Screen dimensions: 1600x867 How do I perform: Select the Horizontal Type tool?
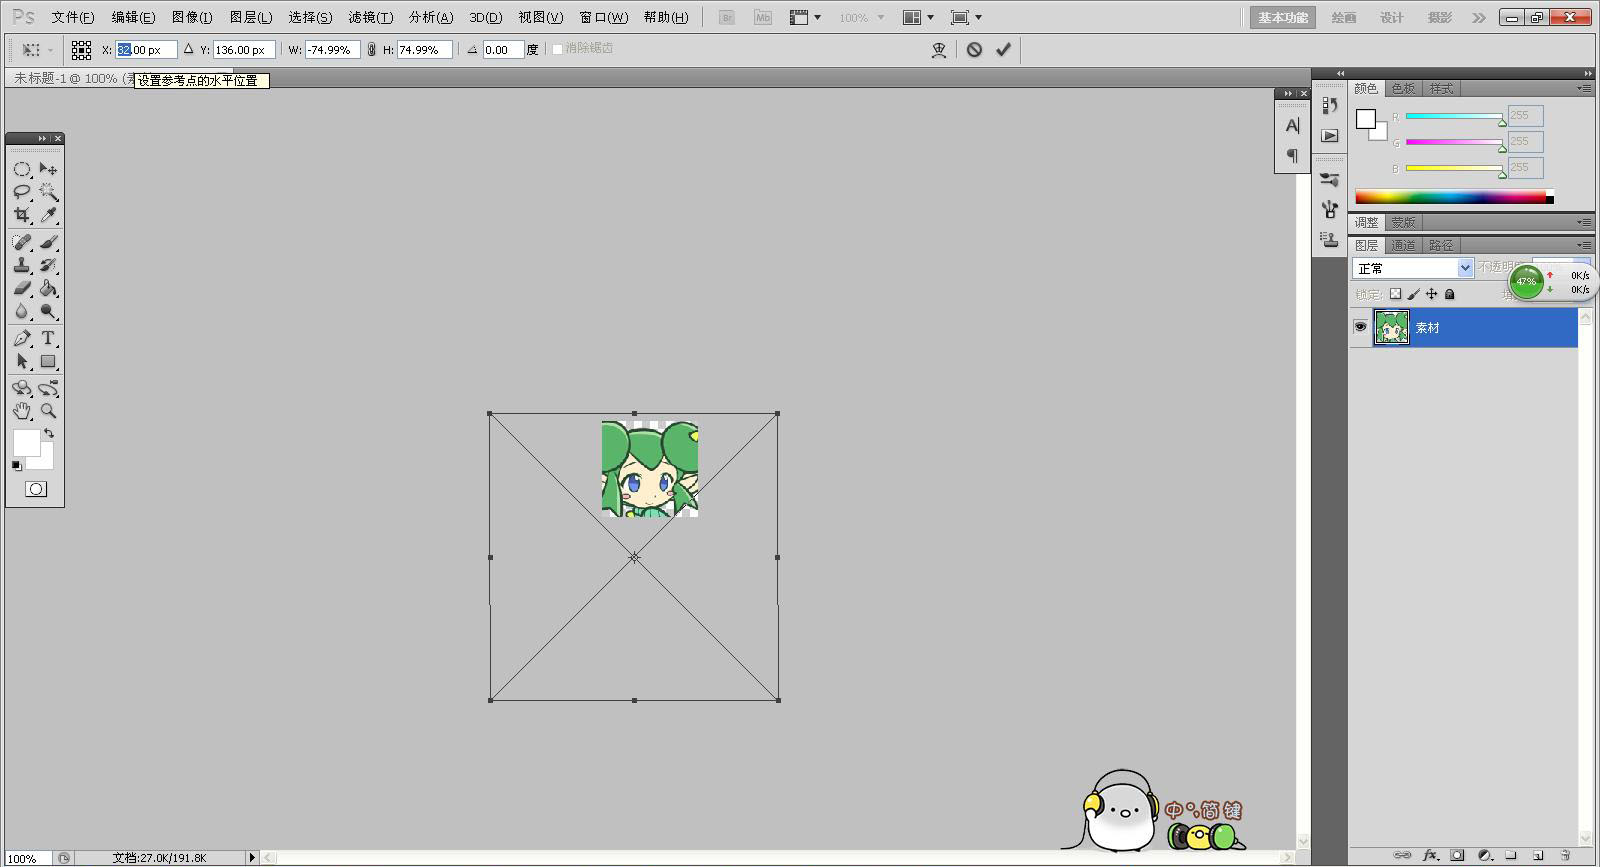48,338
